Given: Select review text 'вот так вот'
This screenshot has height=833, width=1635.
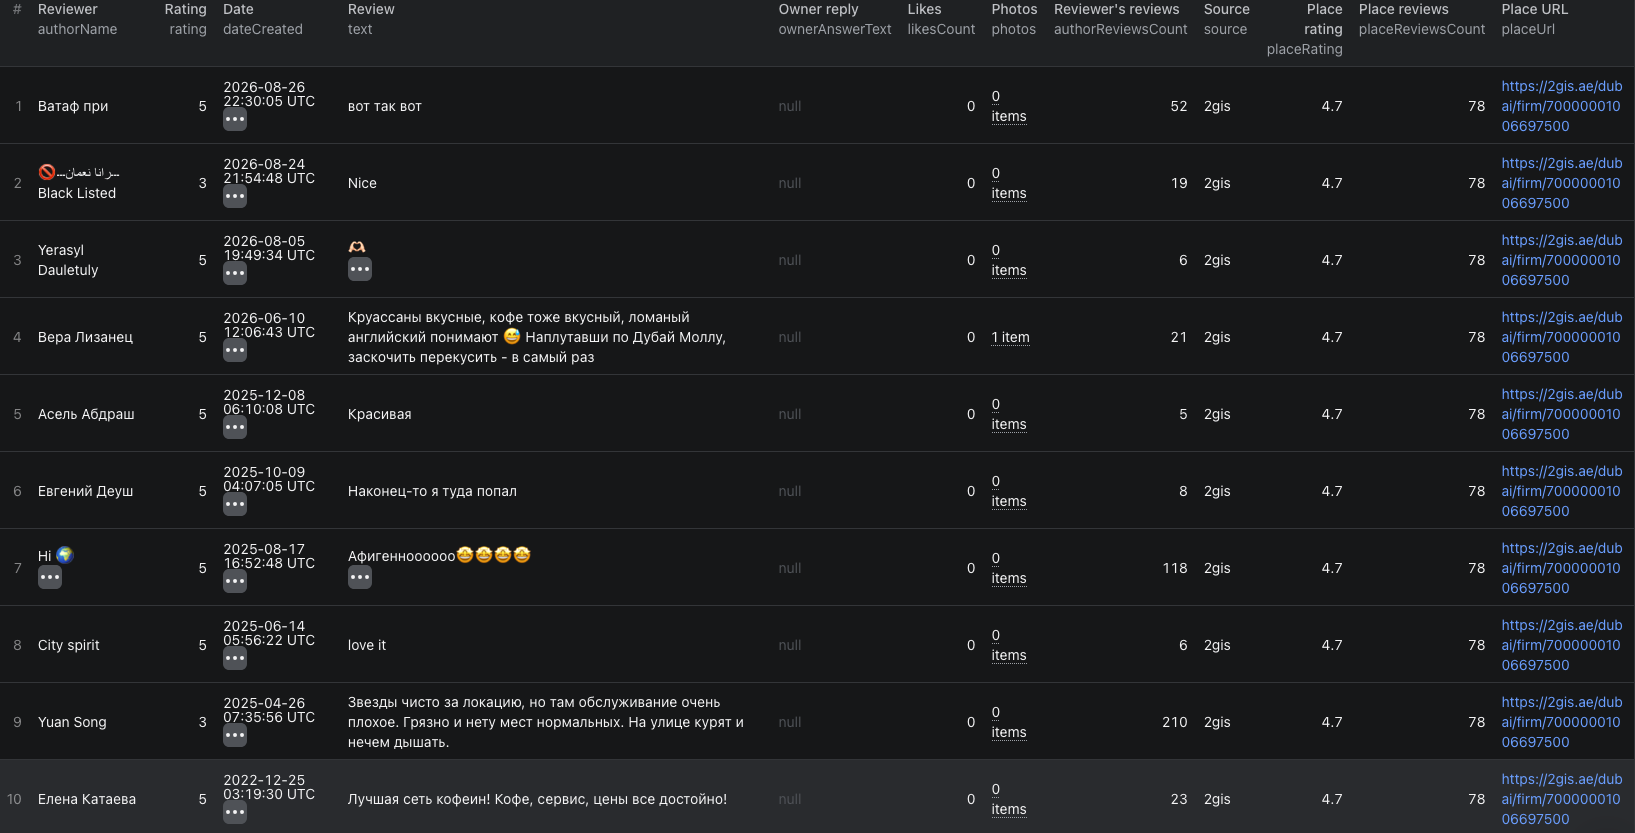Looking at the screenshot, I should point(385,106).
